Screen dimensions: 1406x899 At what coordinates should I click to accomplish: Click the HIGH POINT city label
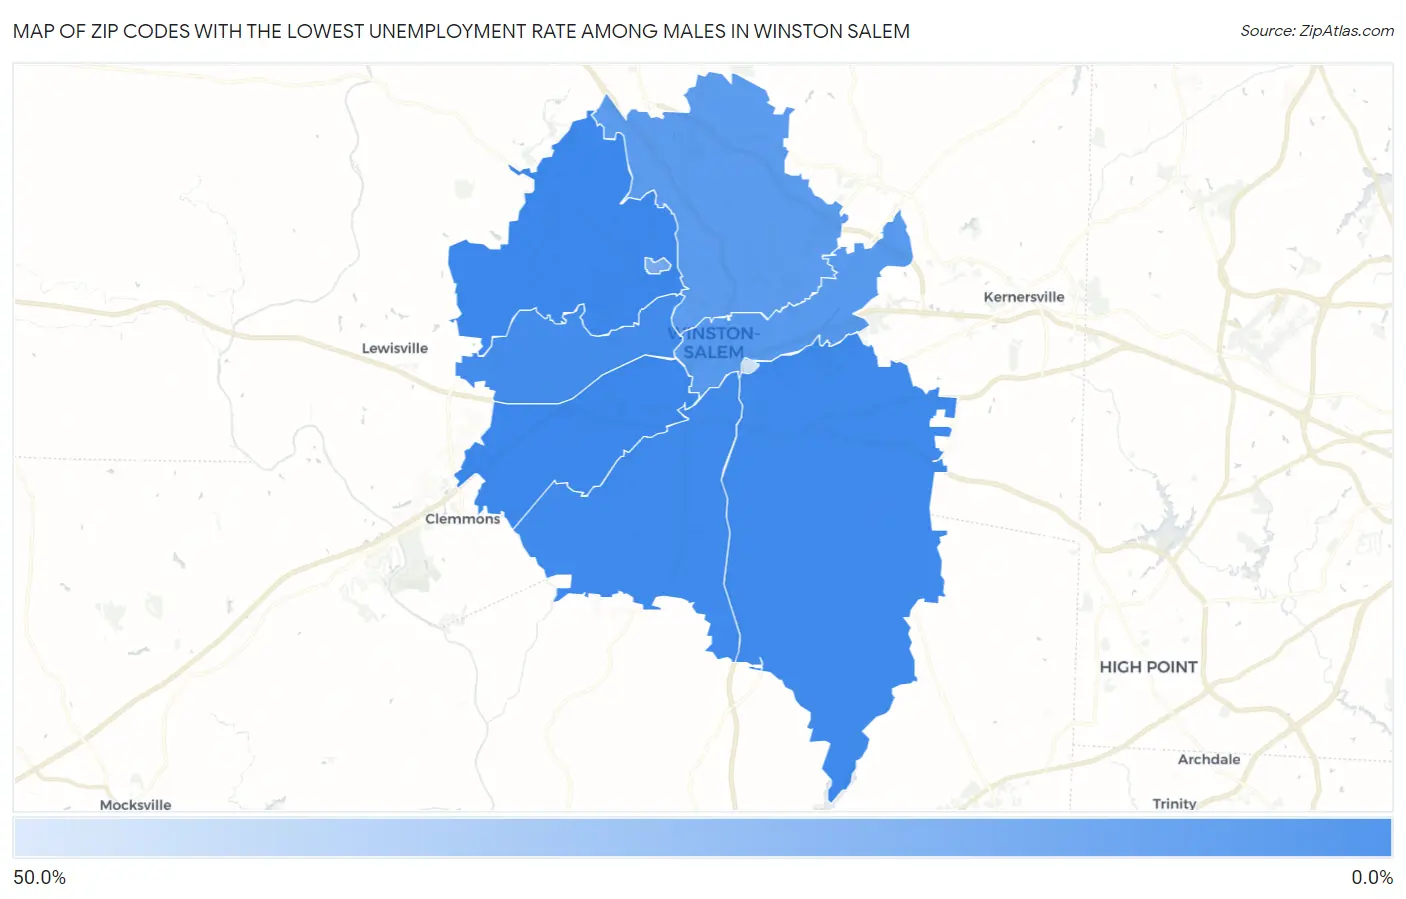1148,667
